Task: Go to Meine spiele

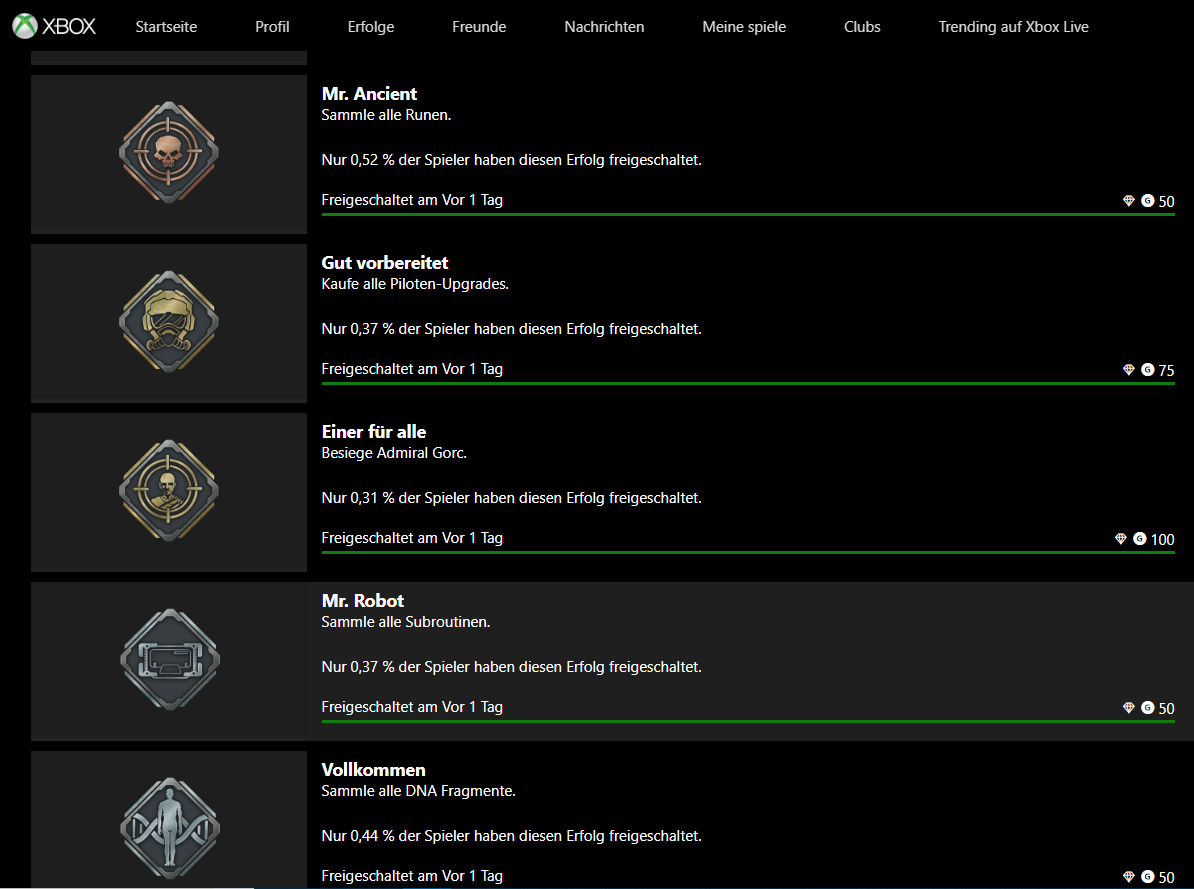Action: coord(744,27)
